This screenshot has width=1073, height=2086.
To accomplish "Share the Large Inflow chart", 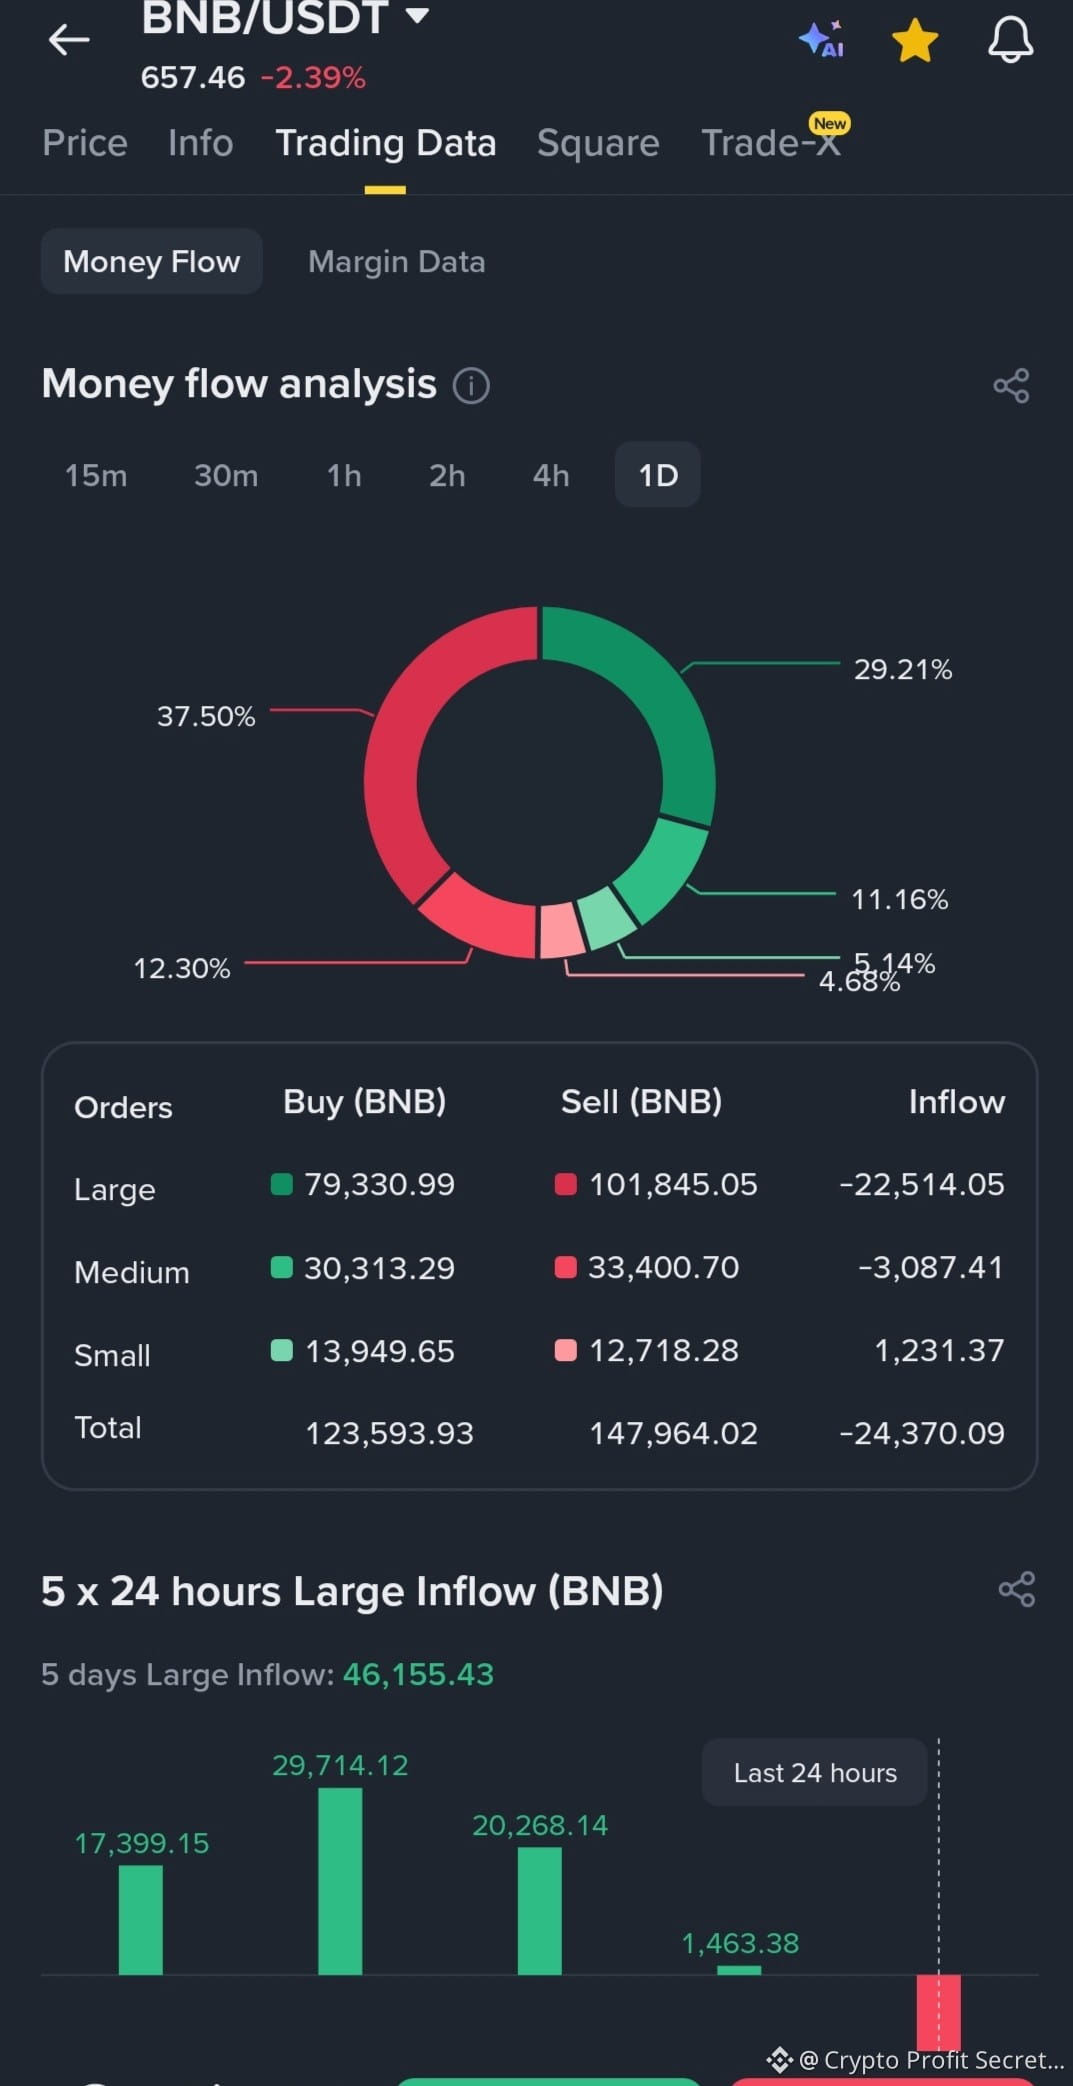I will [x=1016, y=1590].
